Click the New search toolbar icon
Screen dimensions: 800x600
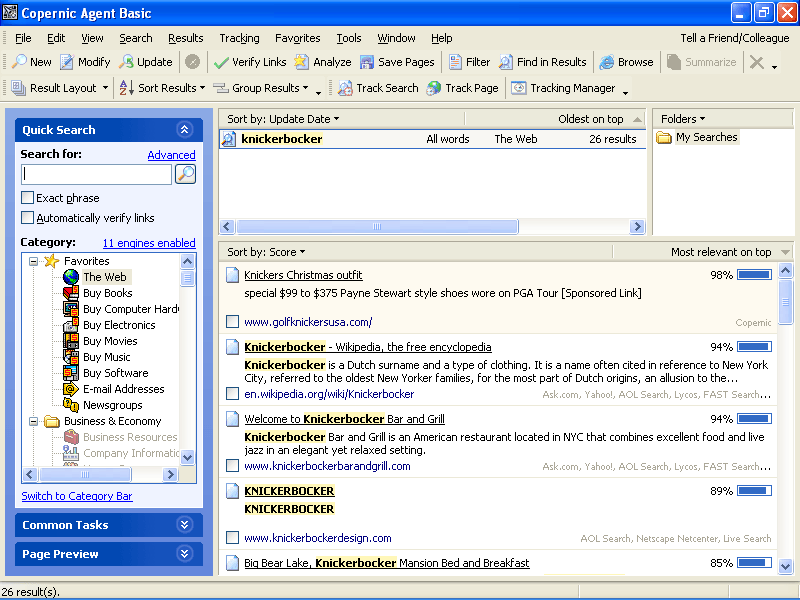click(x=19, y=62)
